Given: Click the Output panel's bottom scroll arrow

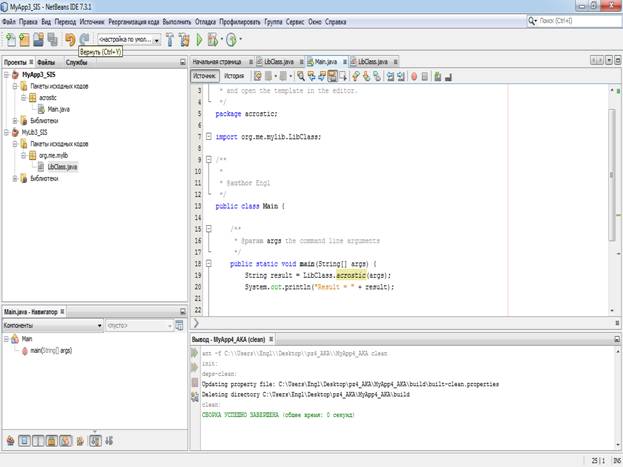Looking at the screenshot, I should click(x=617, y=444).
